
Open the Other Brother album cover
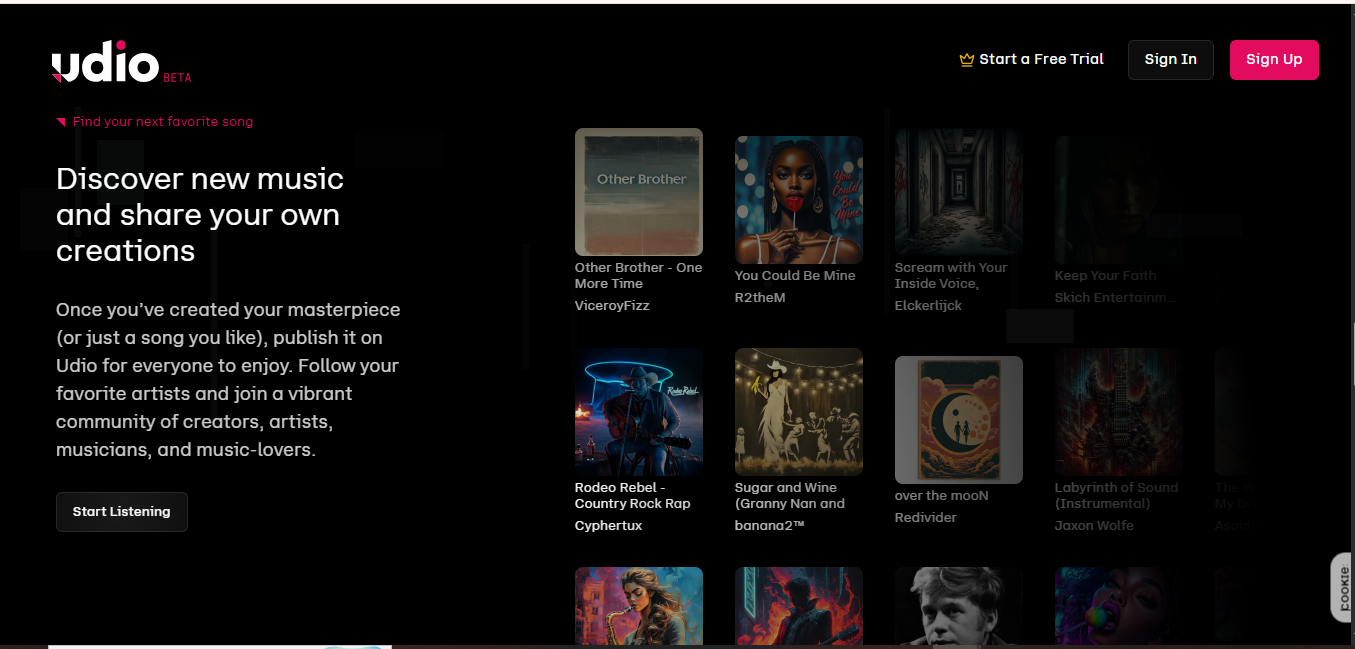pos(639,192)
